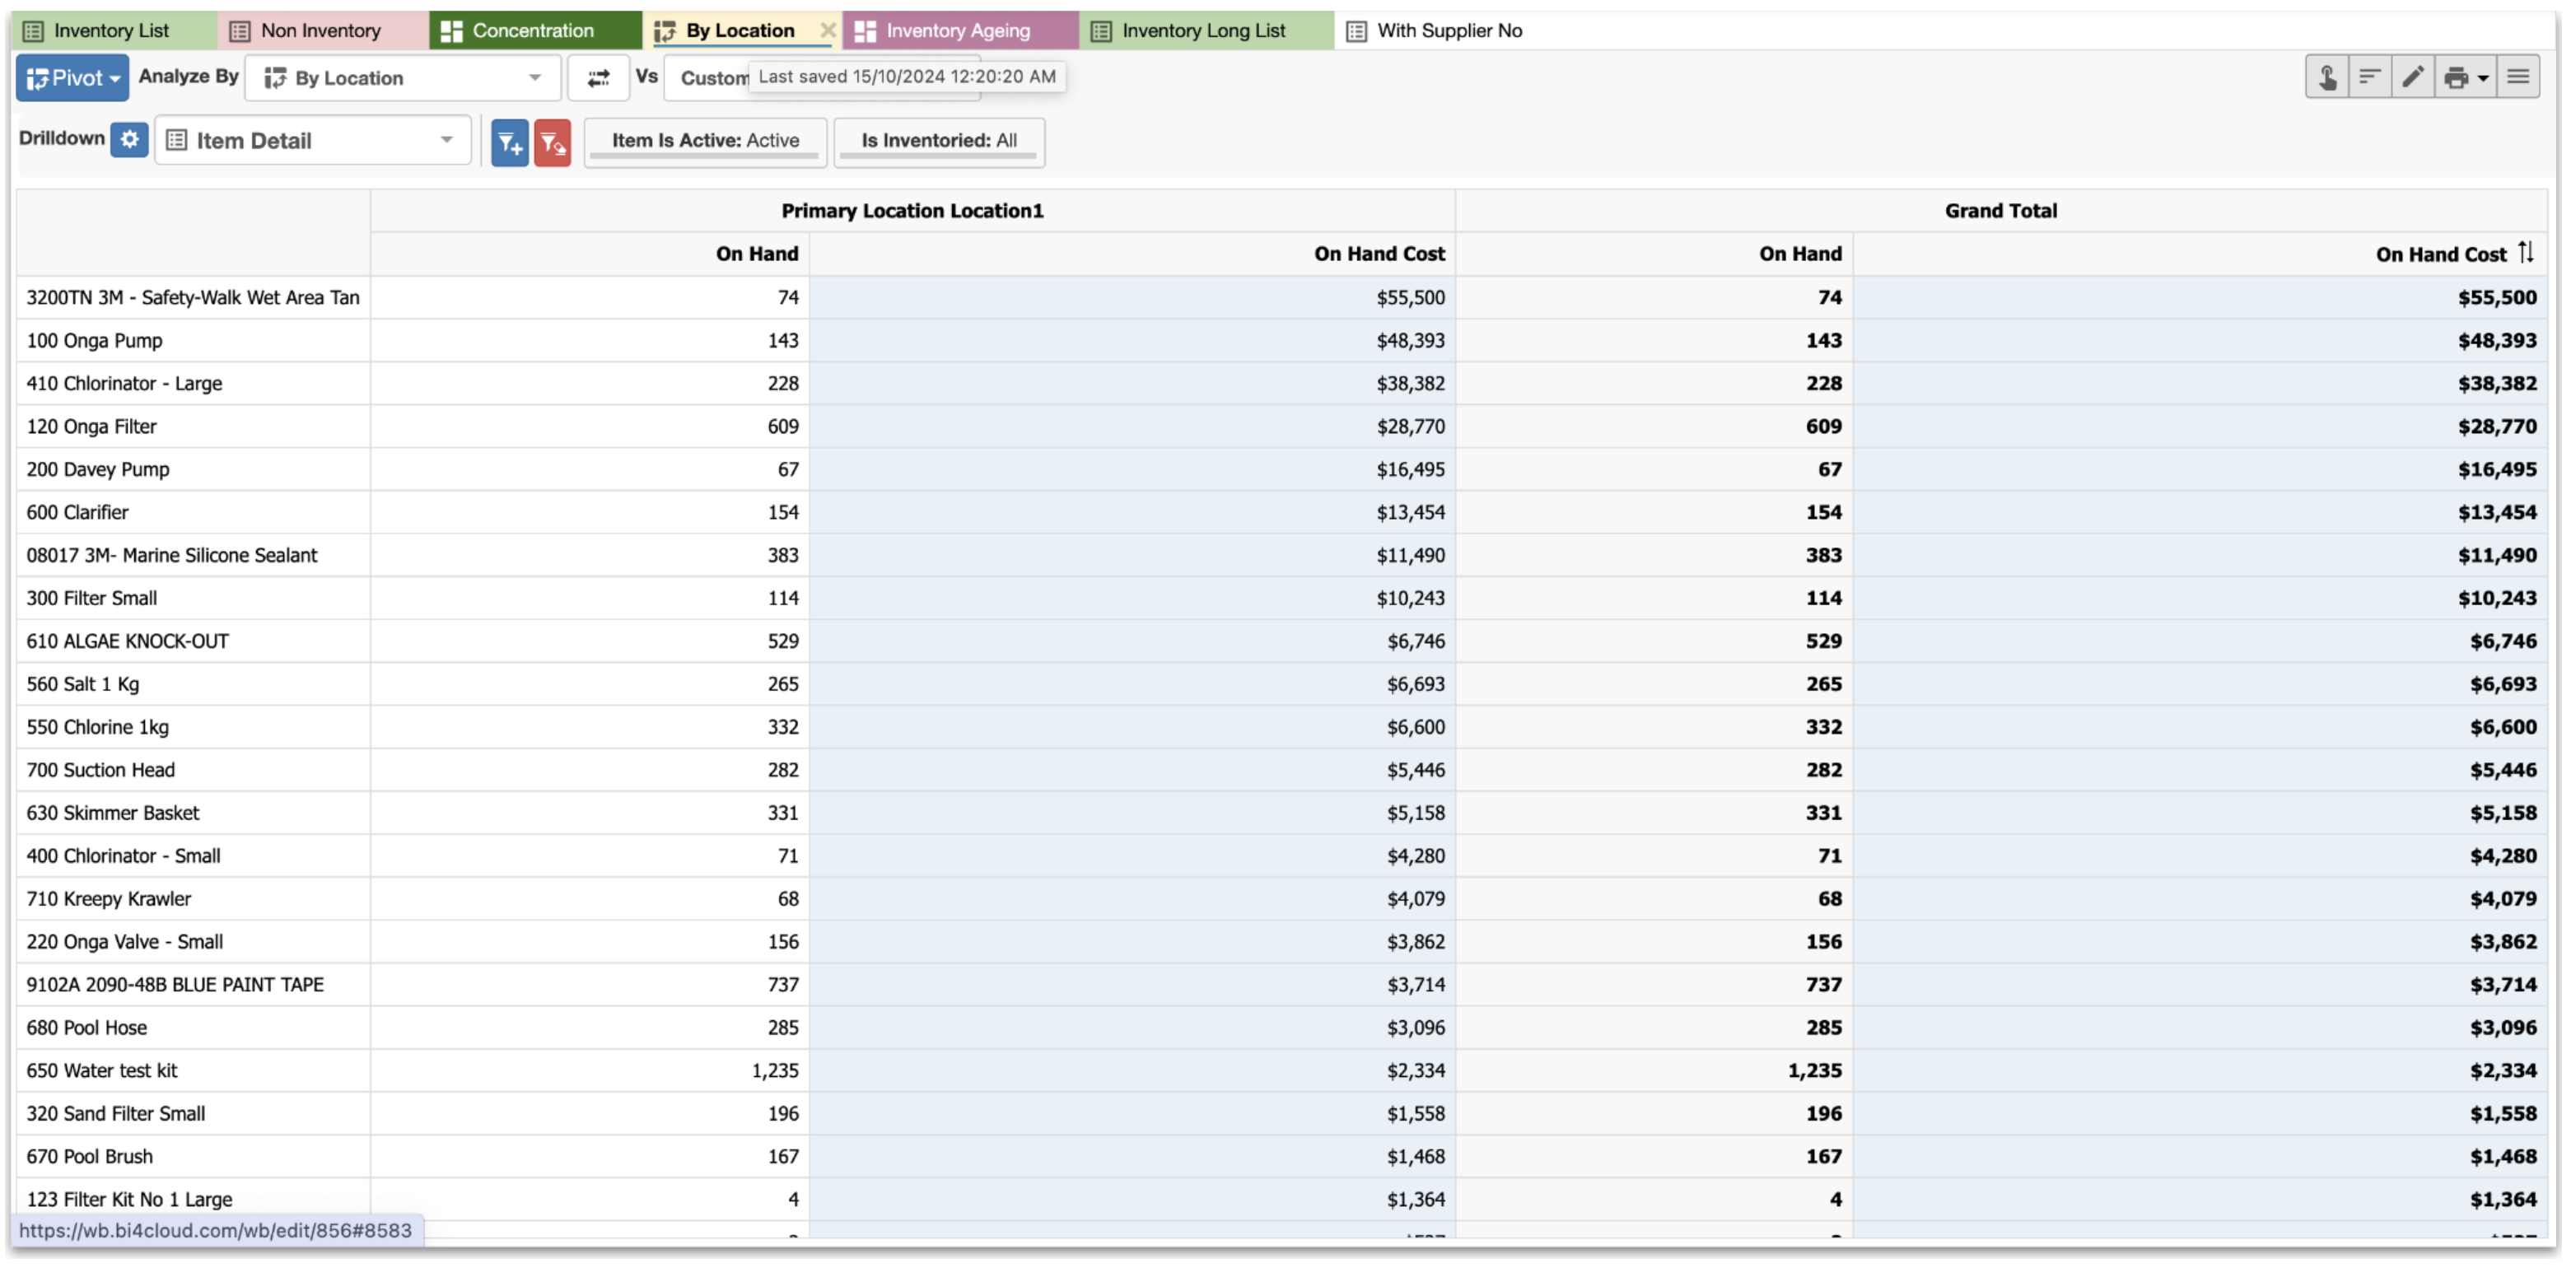Open the Pivot dropdown button
Viewport: 2576px width, 1268px height.
[72, 78]
